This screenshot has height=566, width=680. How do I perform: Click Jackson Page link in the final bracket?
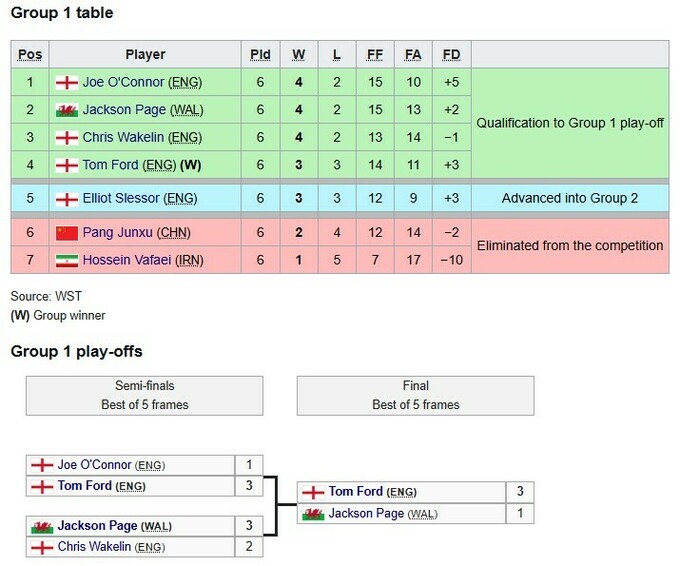(366, 514)
